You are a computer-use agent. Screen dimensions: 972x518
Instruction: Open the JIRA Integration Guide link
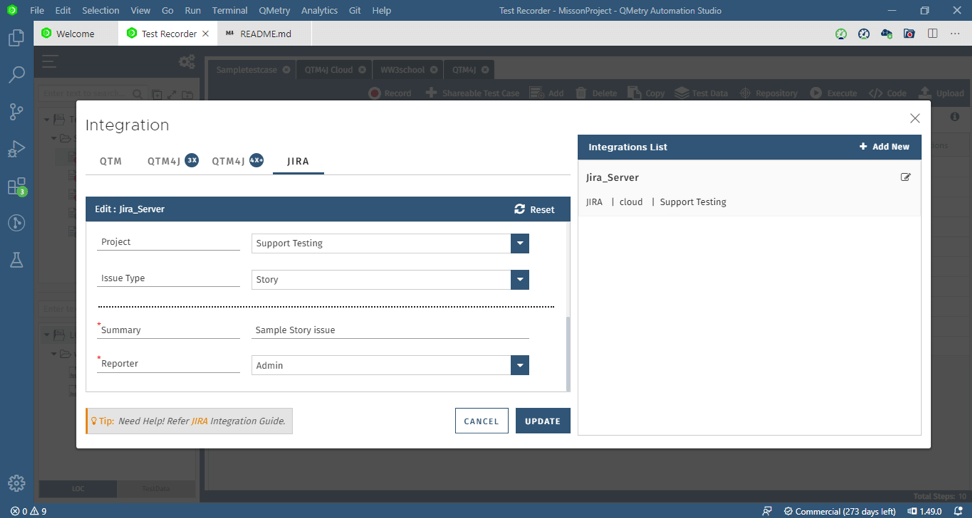pyautogui.click(x=200, y=421)
